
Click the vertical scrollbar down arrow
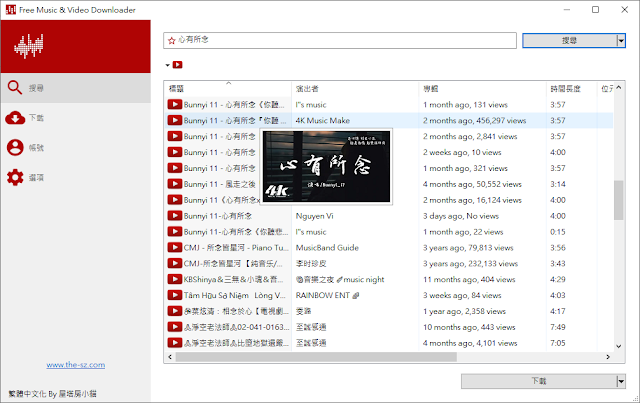(x=619, y=346)
